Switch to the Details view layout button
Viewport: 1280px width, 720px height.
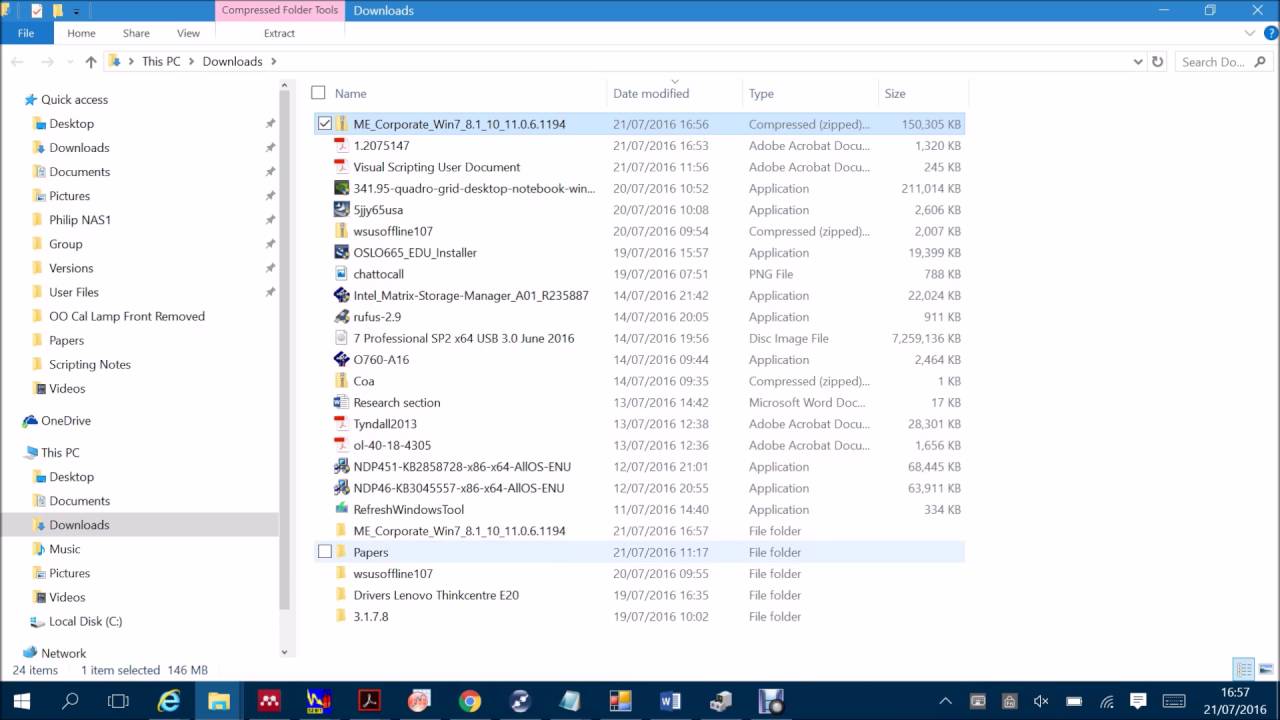(1244, 669)
